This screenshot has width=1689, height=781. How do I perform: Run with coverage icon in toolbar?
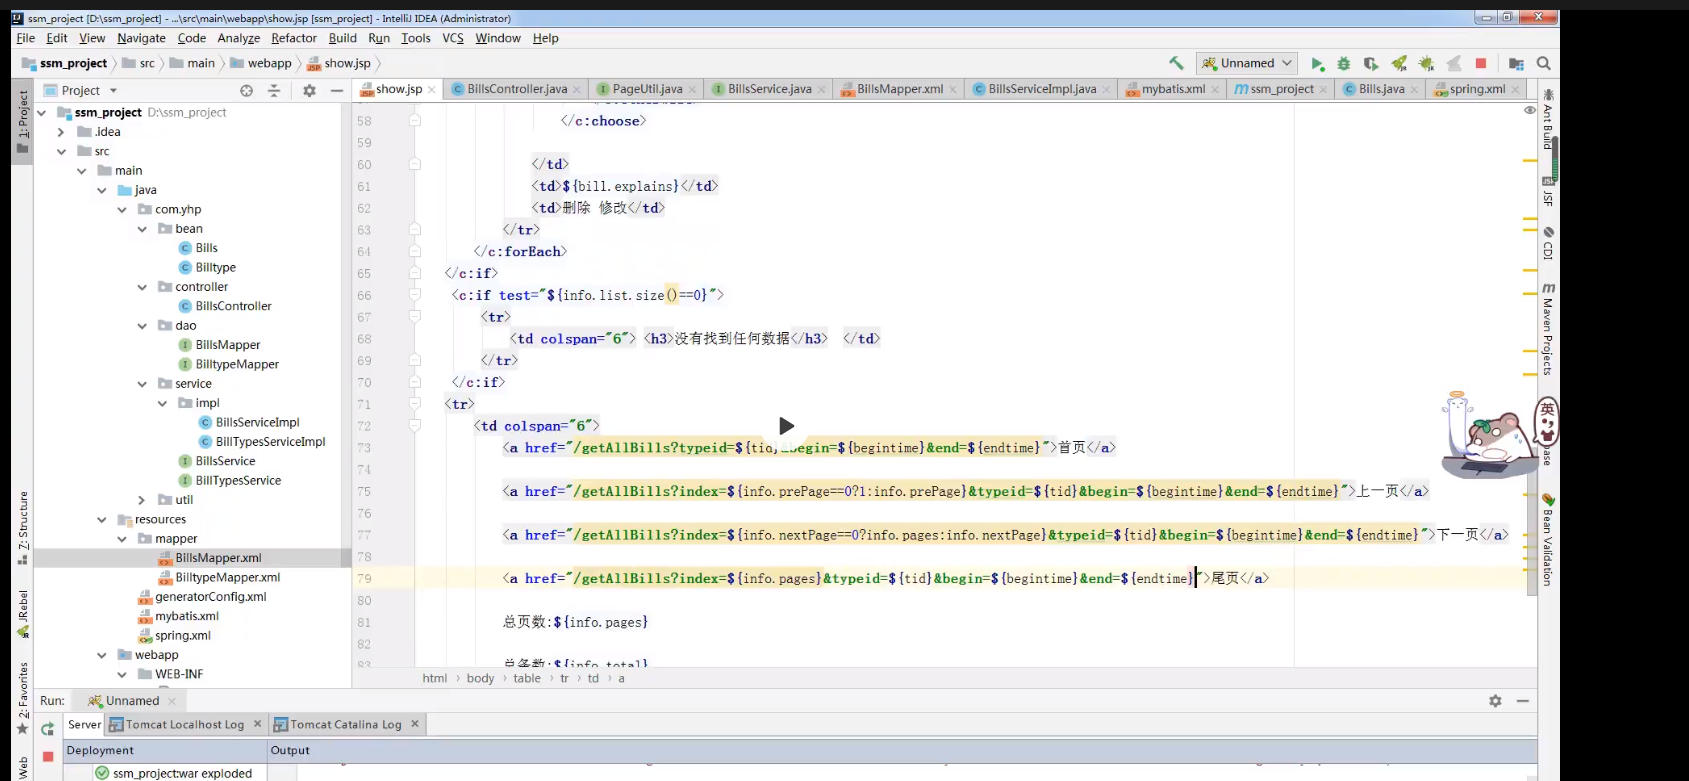1371,64
